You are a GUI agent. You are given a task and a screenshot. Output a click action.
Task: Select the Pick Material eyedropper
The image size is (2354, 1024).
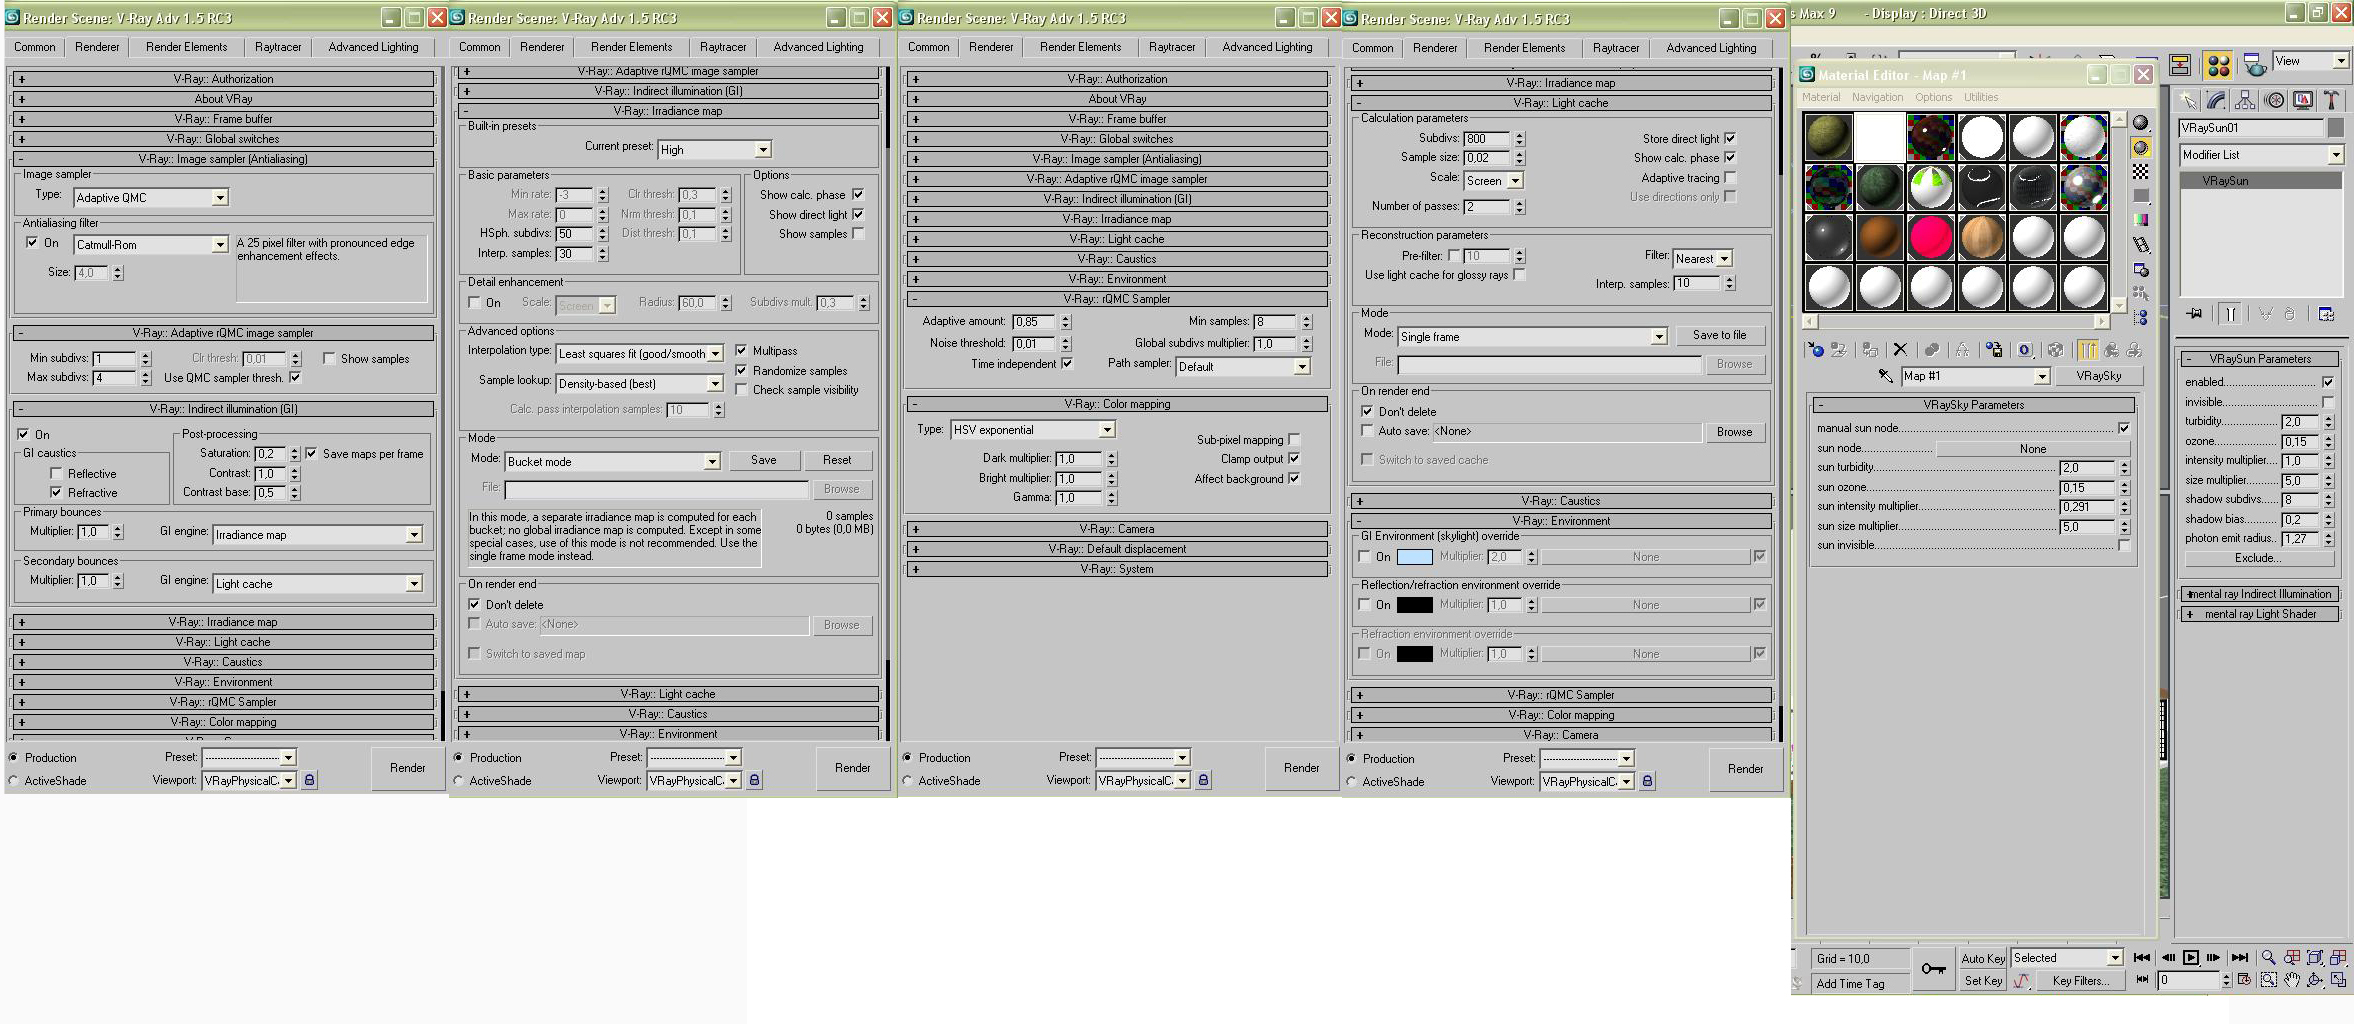coord(1885,376)
